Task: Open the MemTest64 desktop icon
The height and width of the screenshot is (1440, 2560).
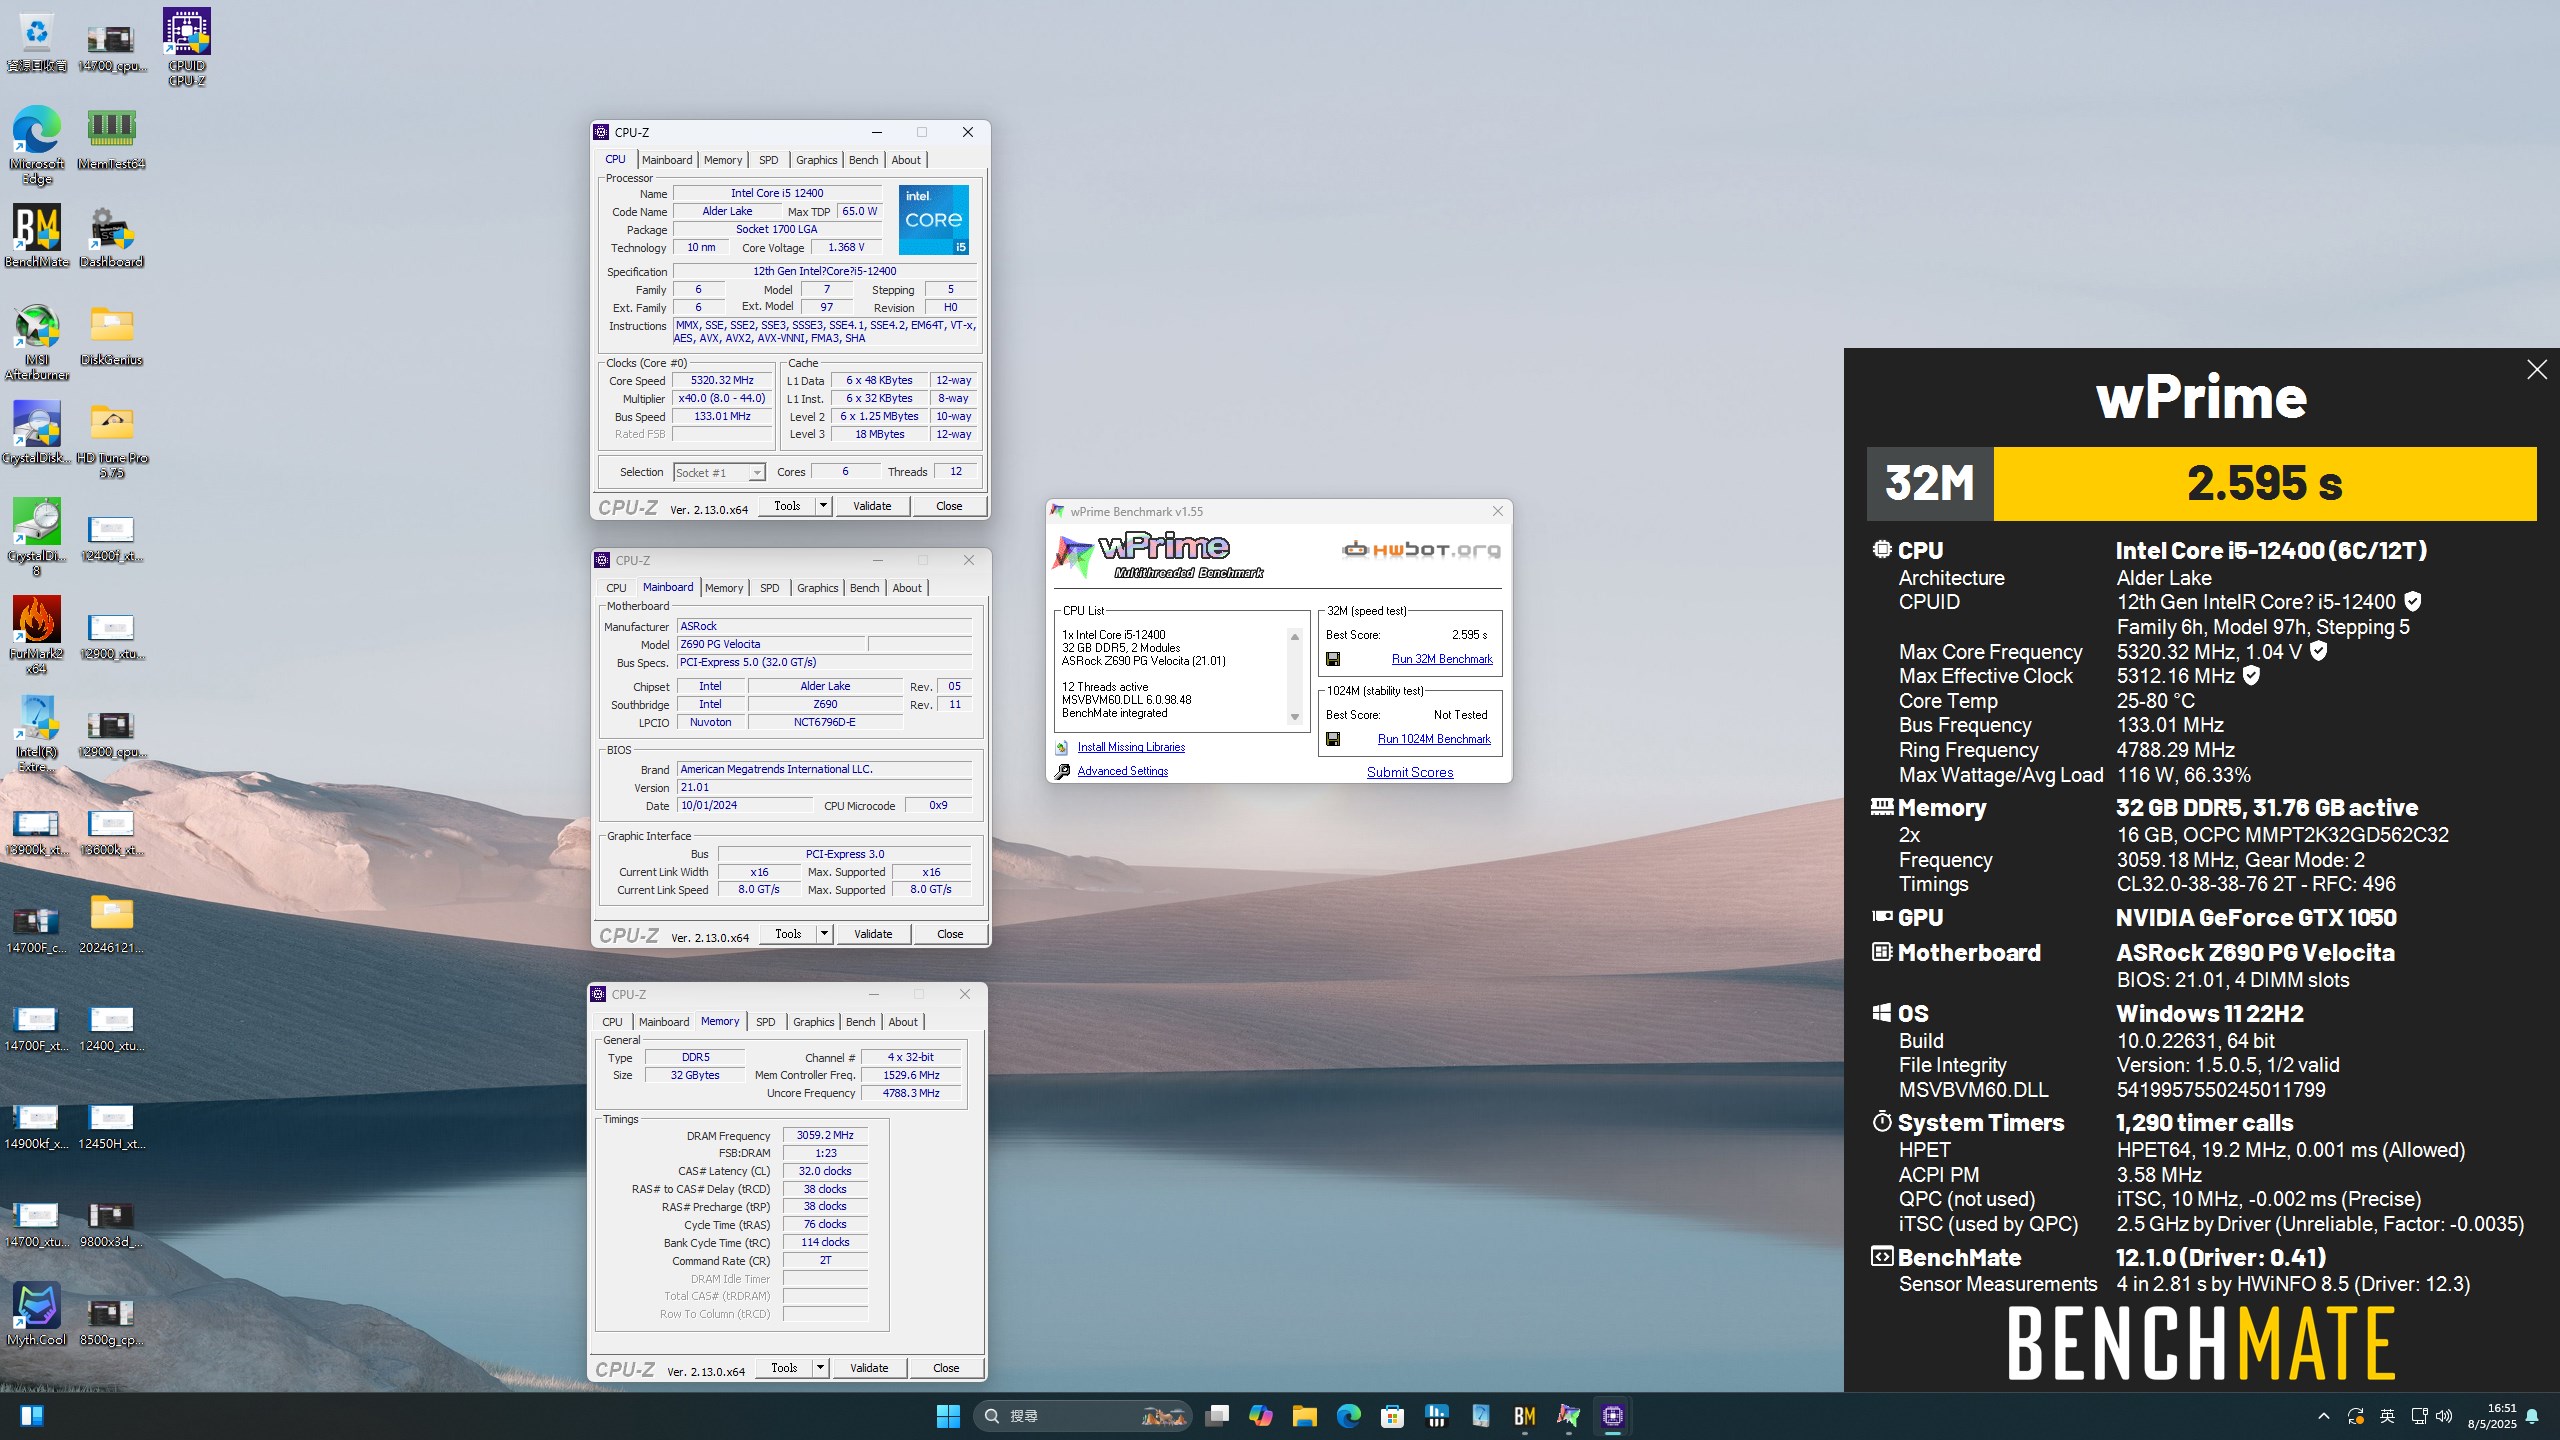Action: point(111,138)
